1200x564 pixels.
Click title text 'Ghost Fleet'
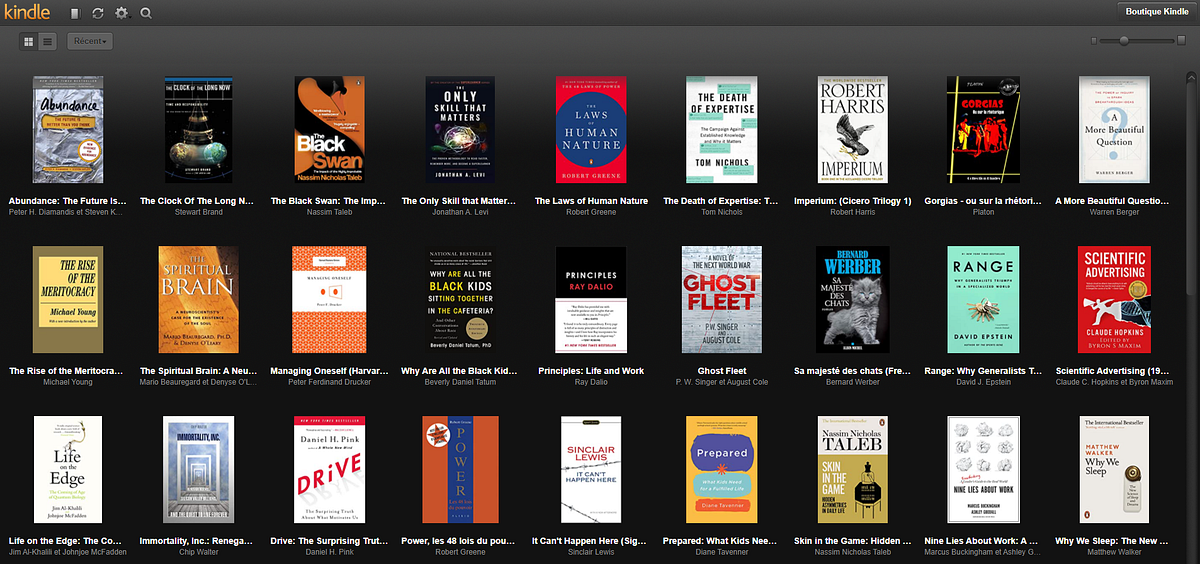coord(722,371)
